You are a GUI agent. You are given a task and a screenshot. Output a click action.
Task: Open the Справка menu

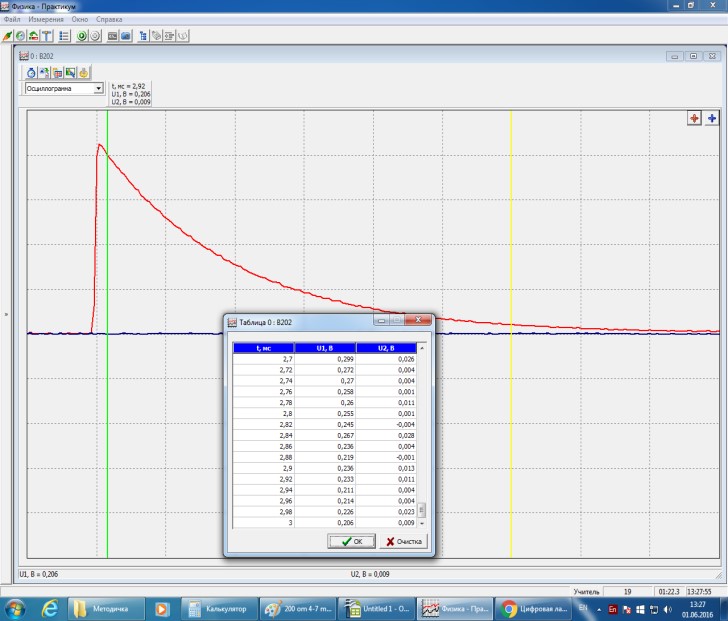[109, 19]
